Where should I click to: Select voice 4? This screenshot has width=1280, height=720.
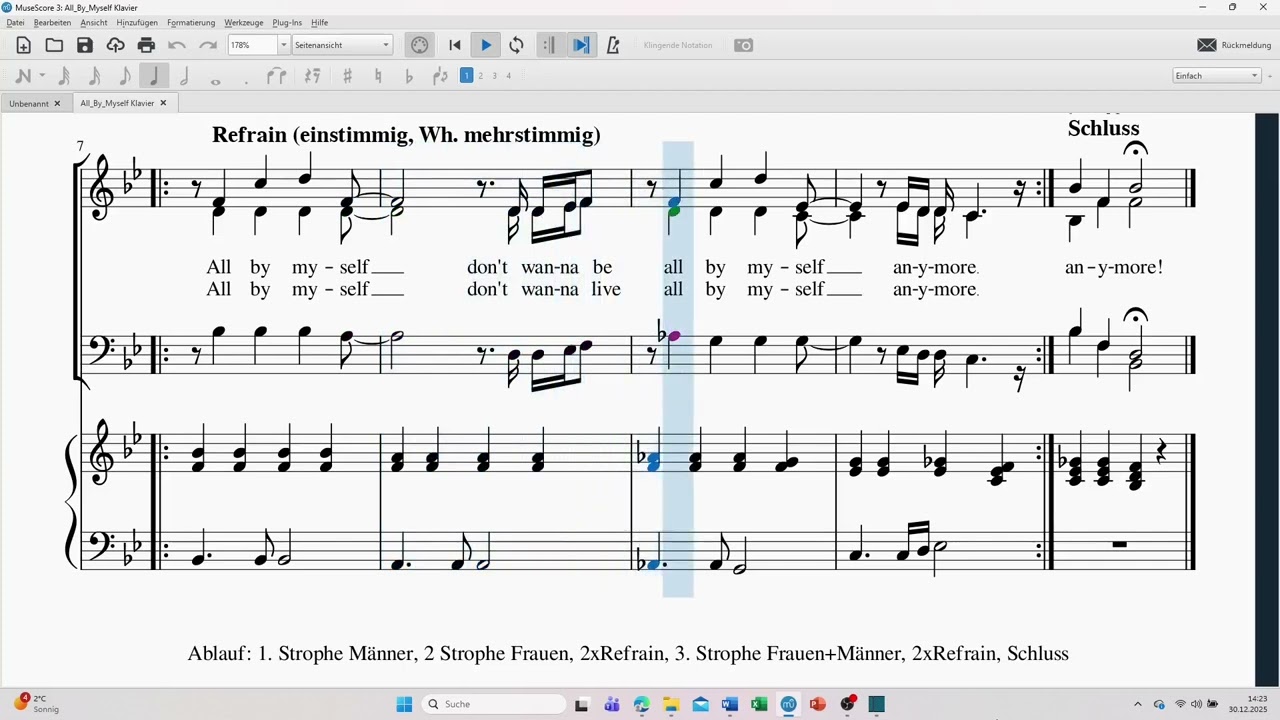pyautogui.click(x=508, y=76)
